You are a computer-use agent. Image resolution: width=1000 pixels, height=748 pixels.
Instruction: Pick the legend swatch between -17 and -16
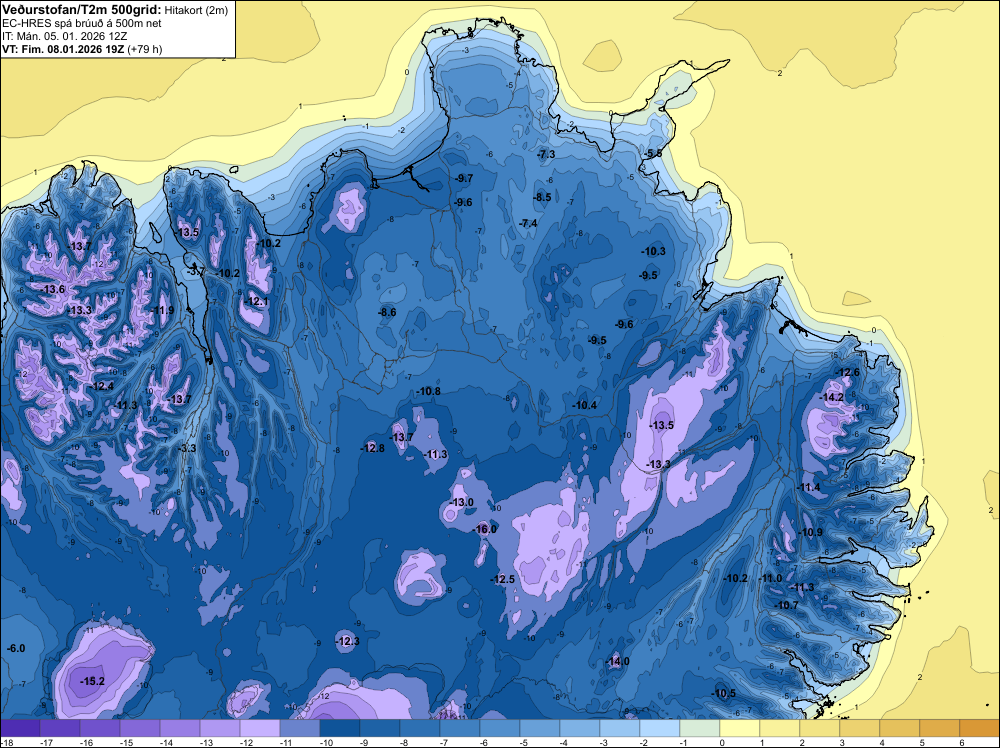click(x=60, y=728)
